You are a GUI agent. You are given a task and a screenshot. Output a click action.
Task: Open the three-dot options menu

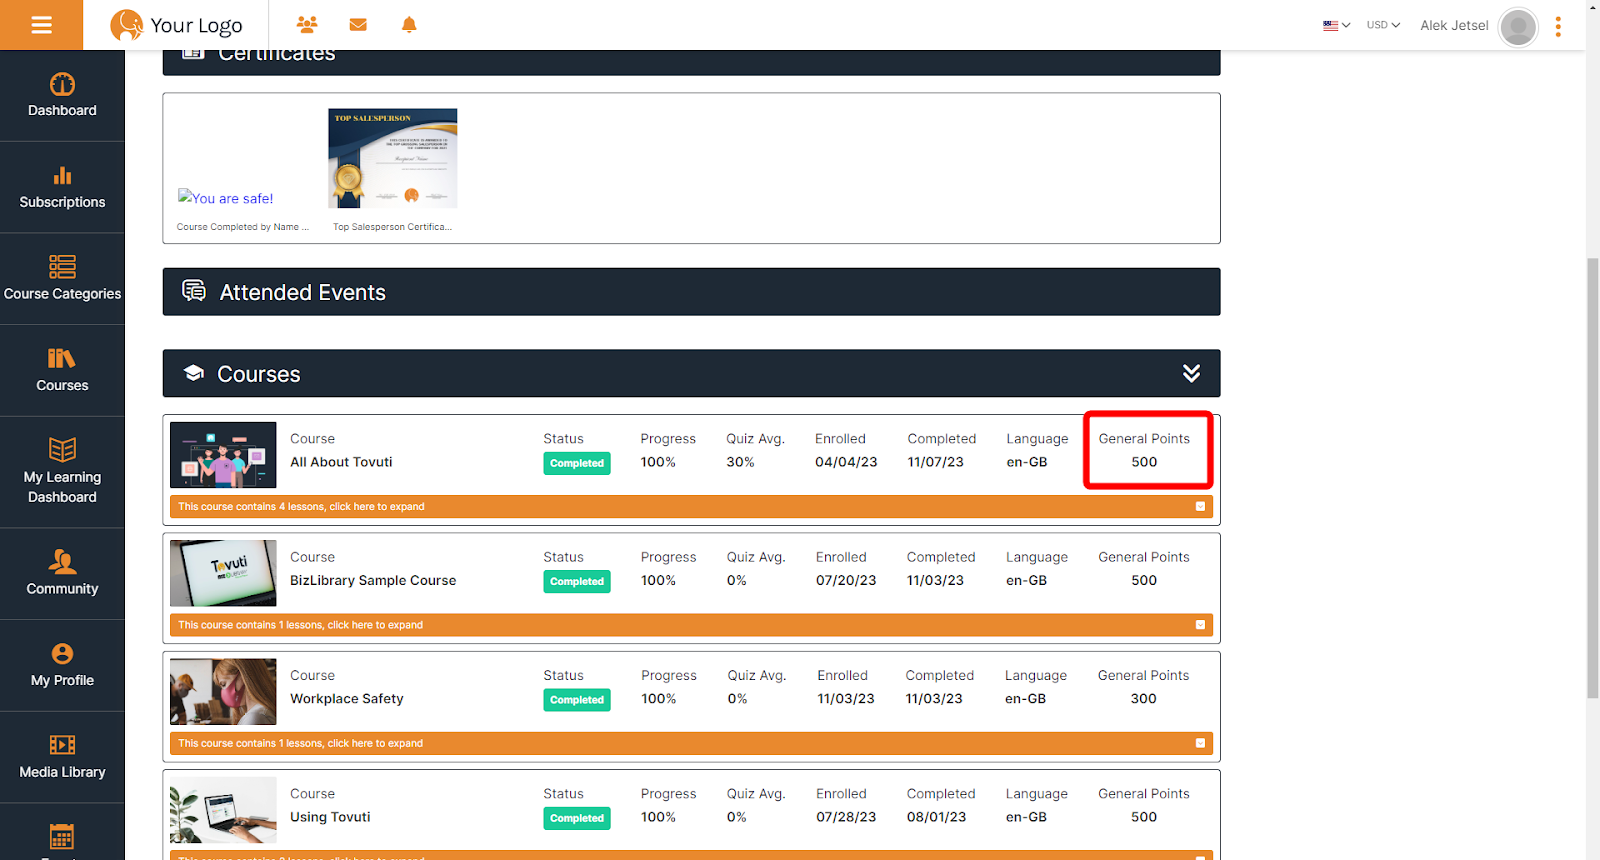1558,27
